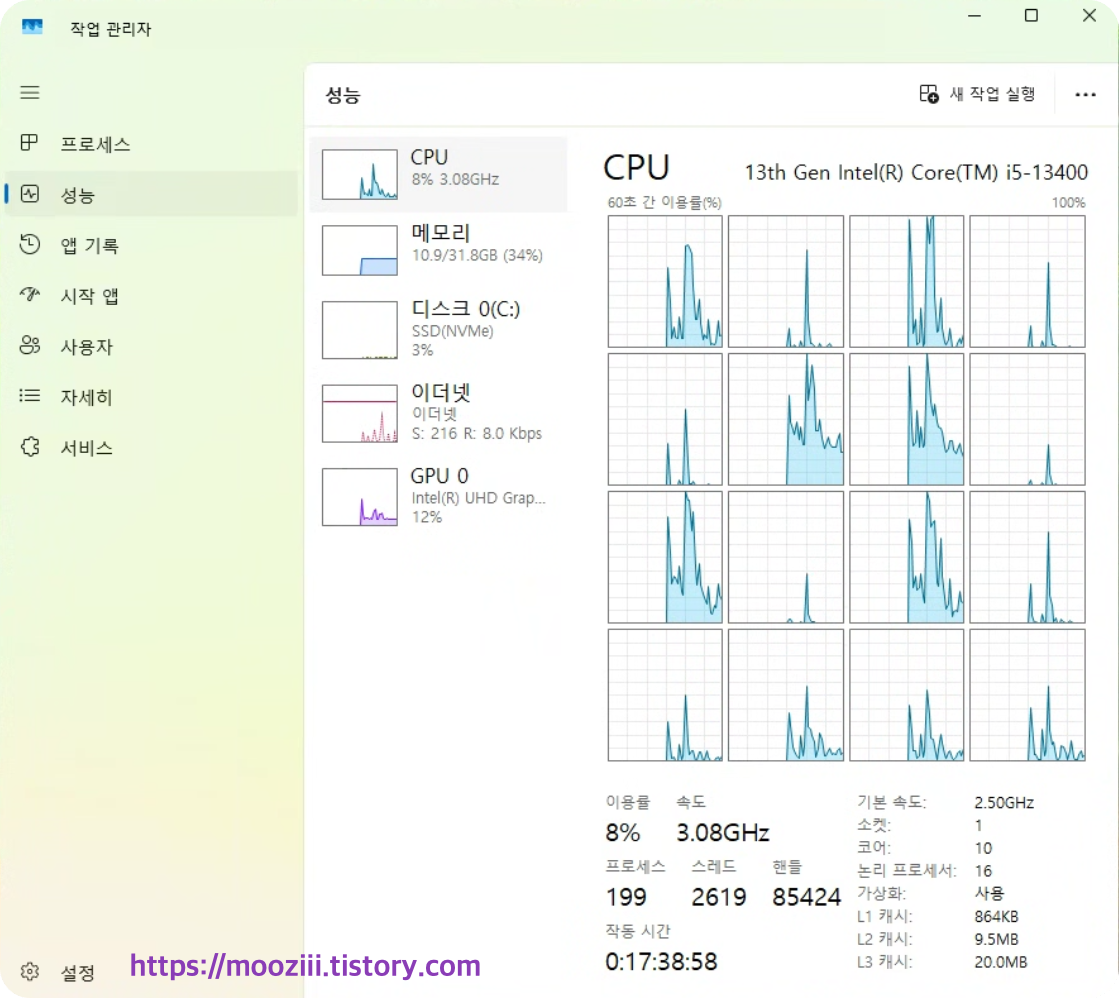
Task: Click the first logical processor graph
Action: [x=665, y=281]
